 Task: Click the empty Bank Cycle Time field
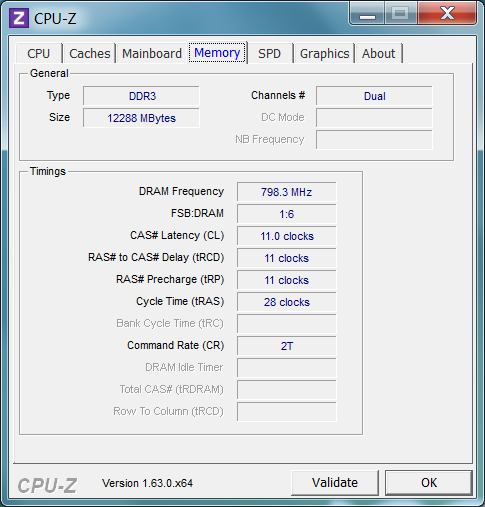pyautogui.click(x=287, y=324)
